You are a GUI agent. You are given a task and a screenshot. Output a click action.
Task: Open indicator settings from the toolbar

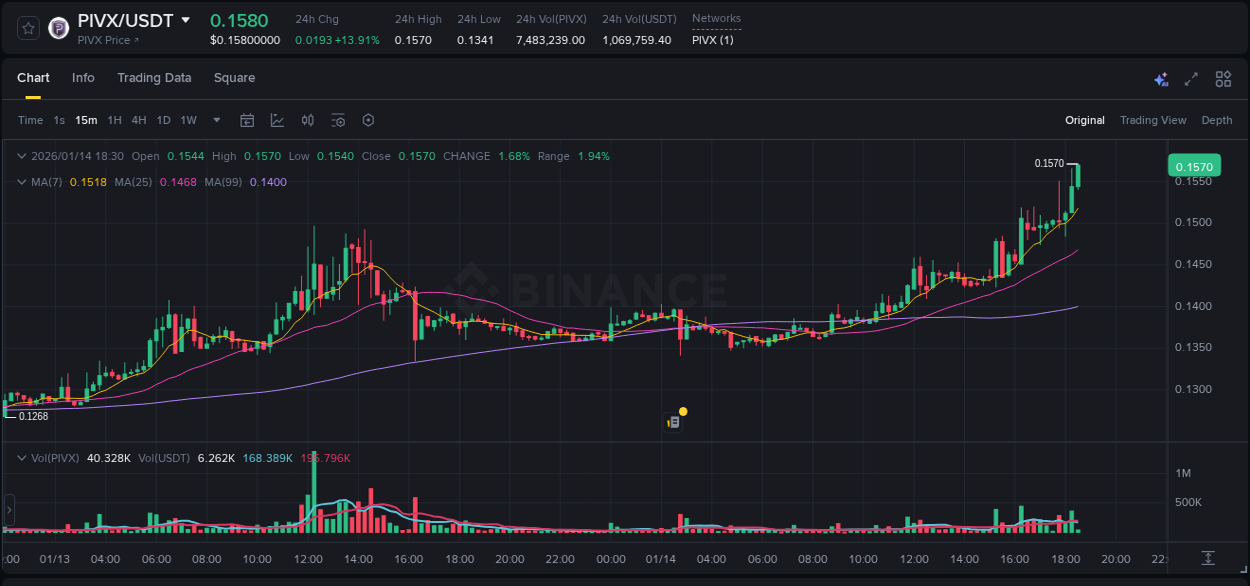pos(338,120)
